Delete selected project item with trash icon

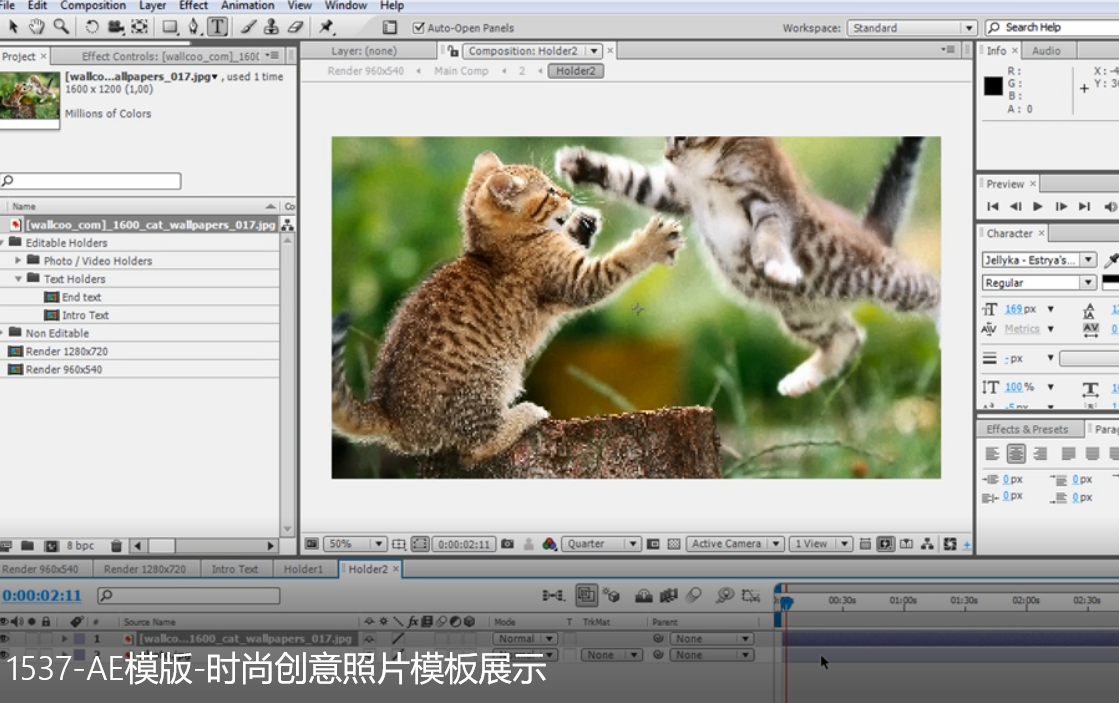click(x=116, y=546)
